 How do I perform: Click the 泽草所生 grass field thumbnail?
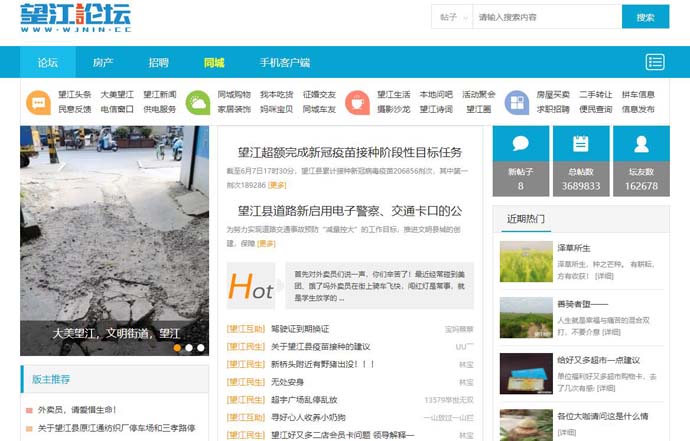526,261
